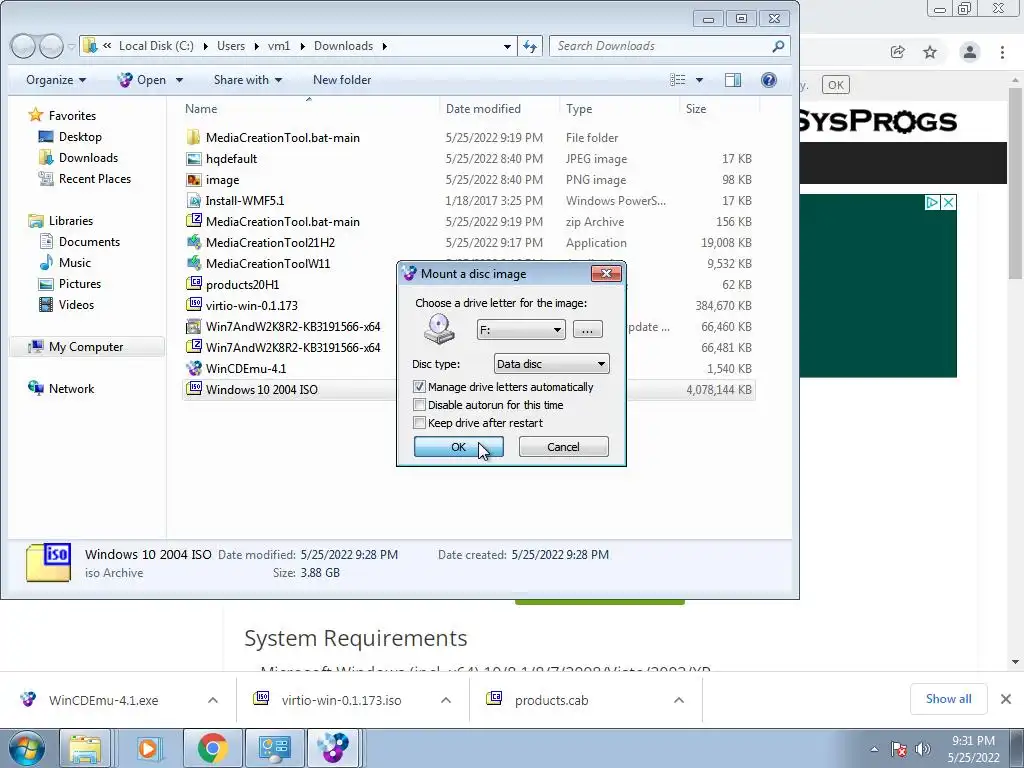Select the products20H1 cab file icon

pyautogui.click(x=193, y=283)
